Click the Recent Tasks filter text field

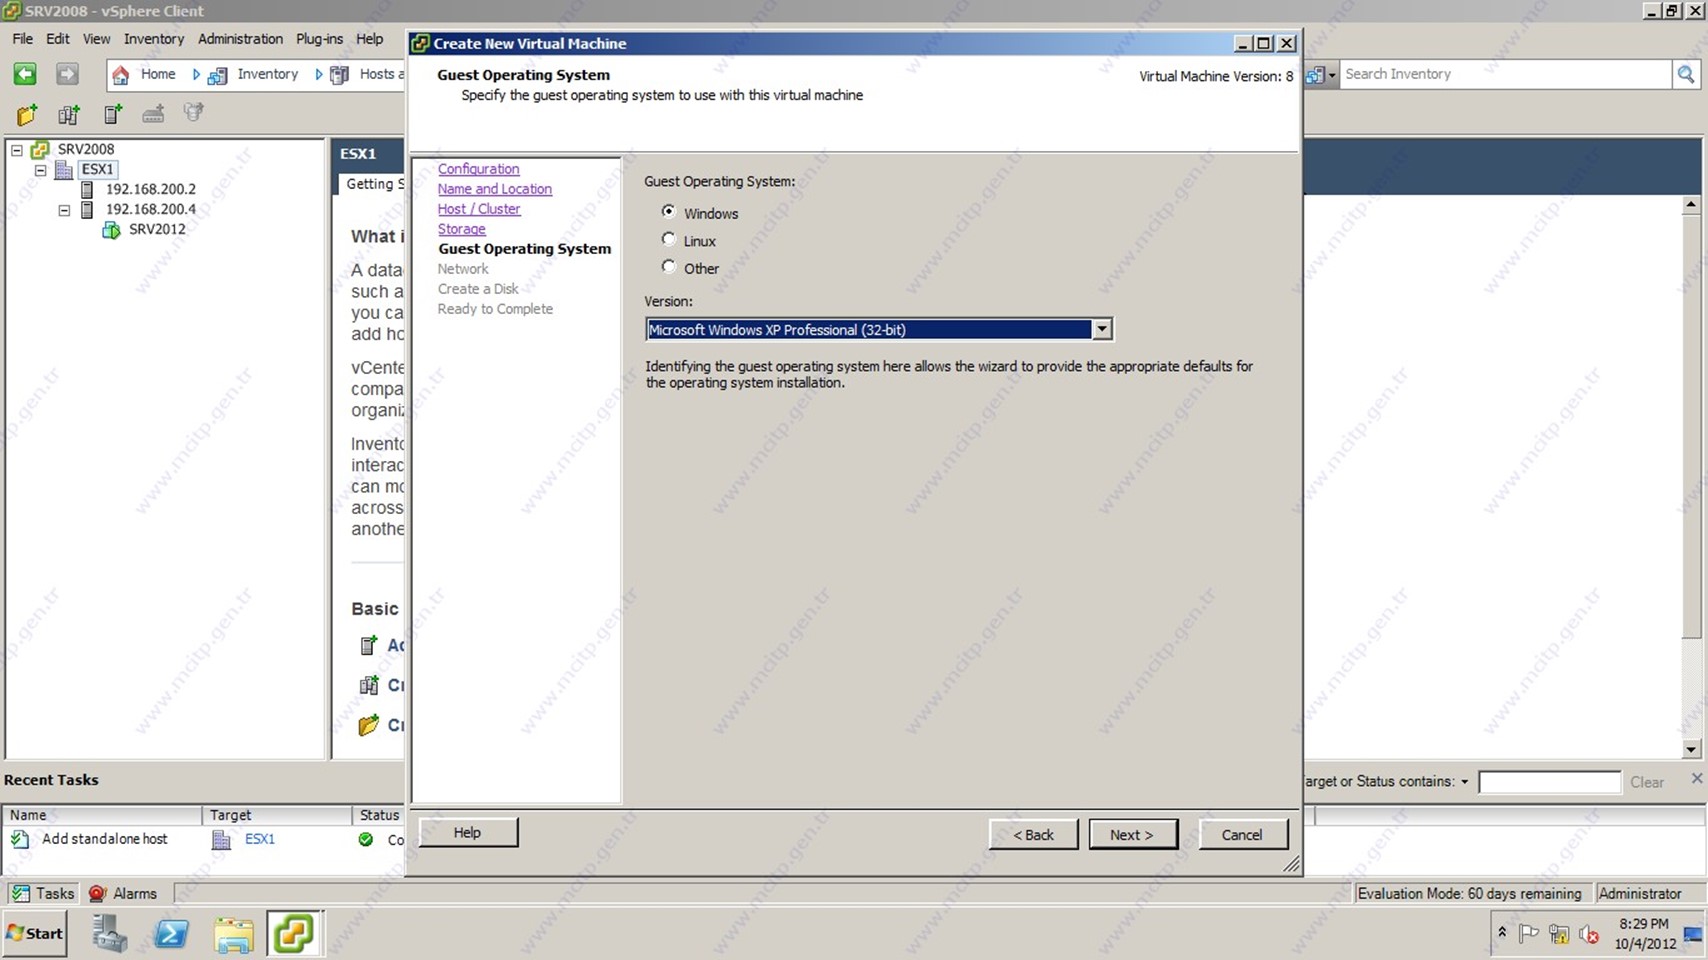pos(1549,782)
